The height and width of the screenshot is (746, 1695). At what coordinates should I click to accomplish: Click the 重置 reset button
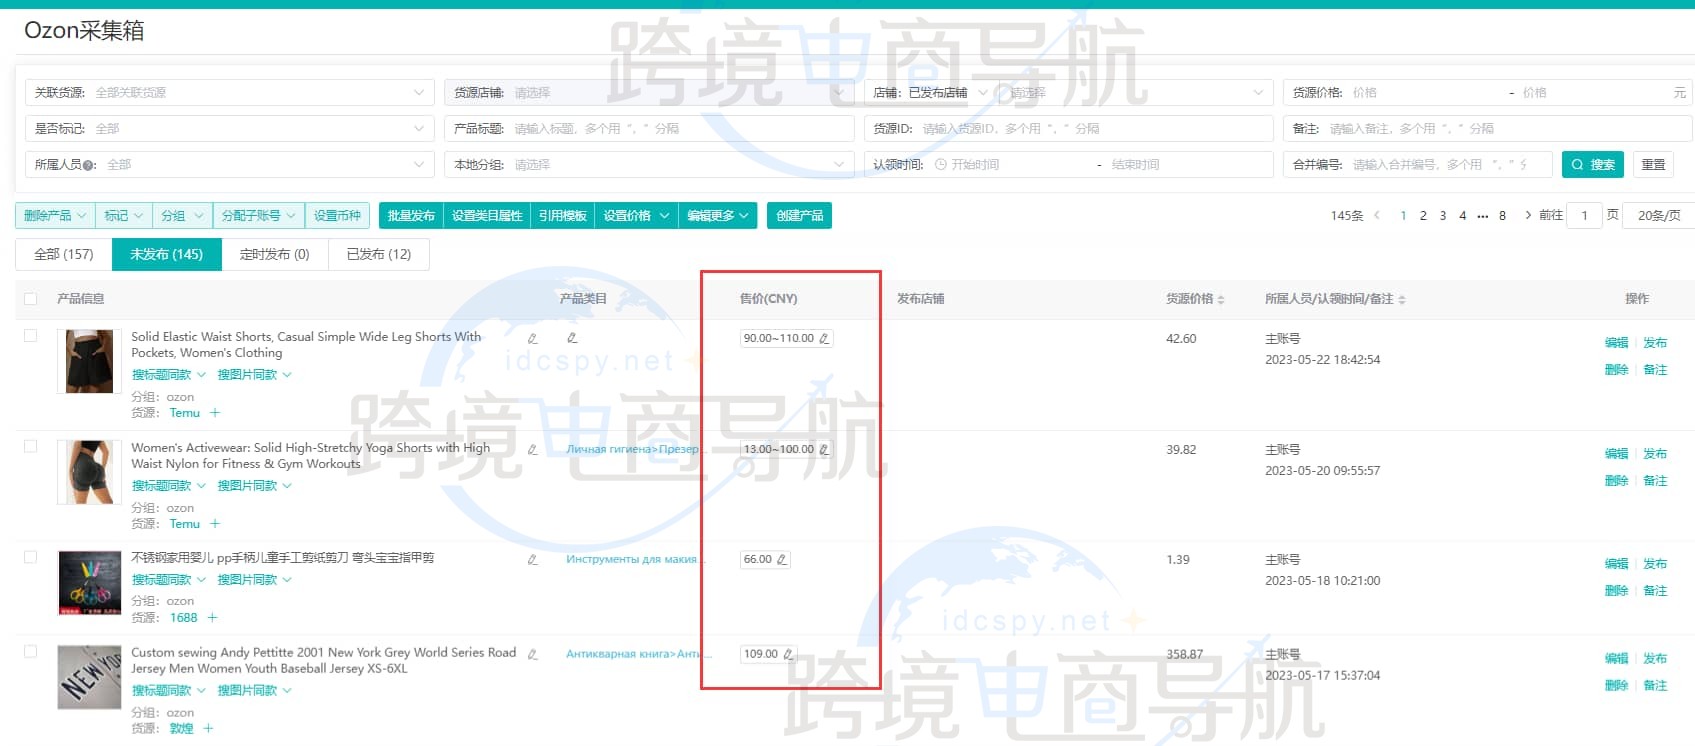[1654, 164]
